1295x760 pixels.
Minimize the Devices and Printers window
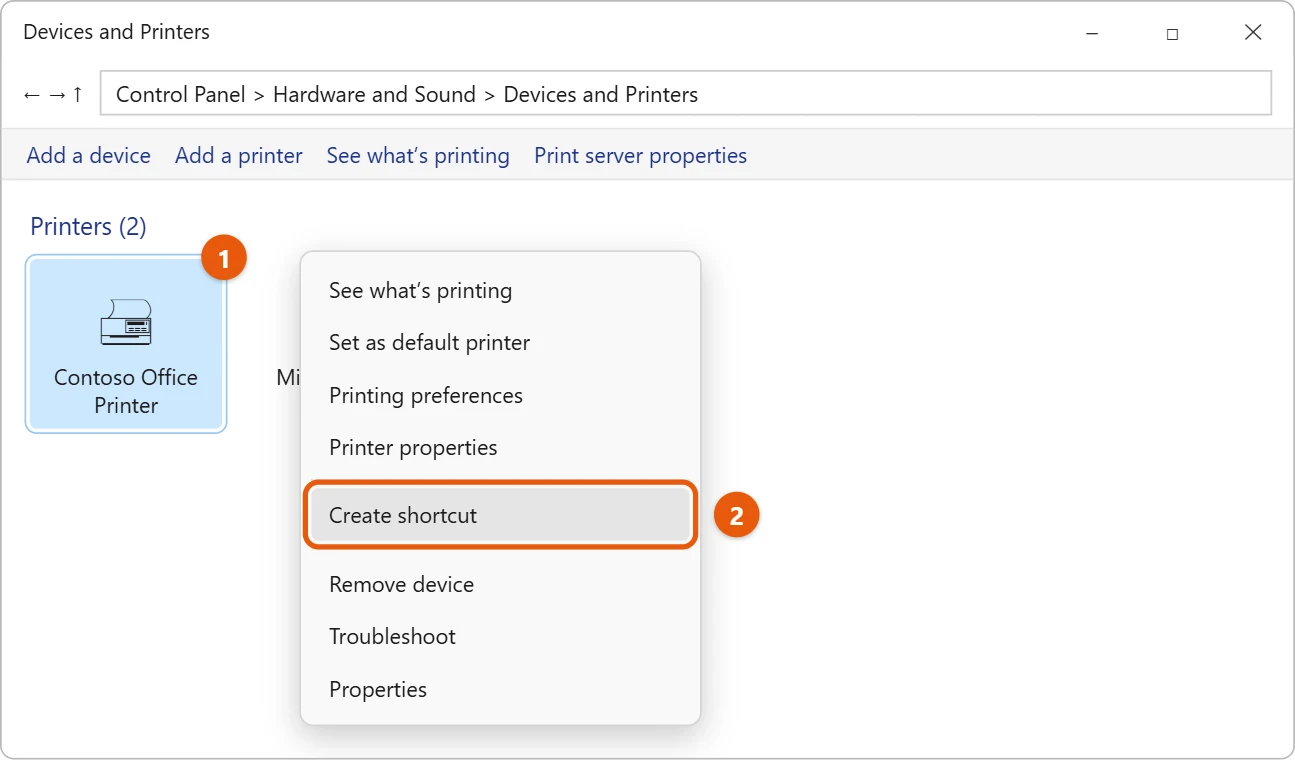(x=1091, y=33)
